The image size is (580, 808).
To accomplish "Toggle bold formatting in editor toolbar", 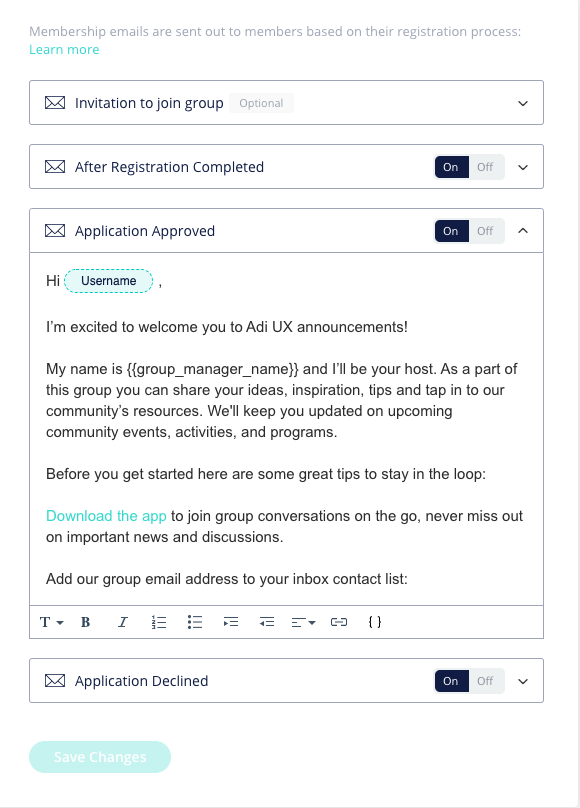I will pos(86,622).
